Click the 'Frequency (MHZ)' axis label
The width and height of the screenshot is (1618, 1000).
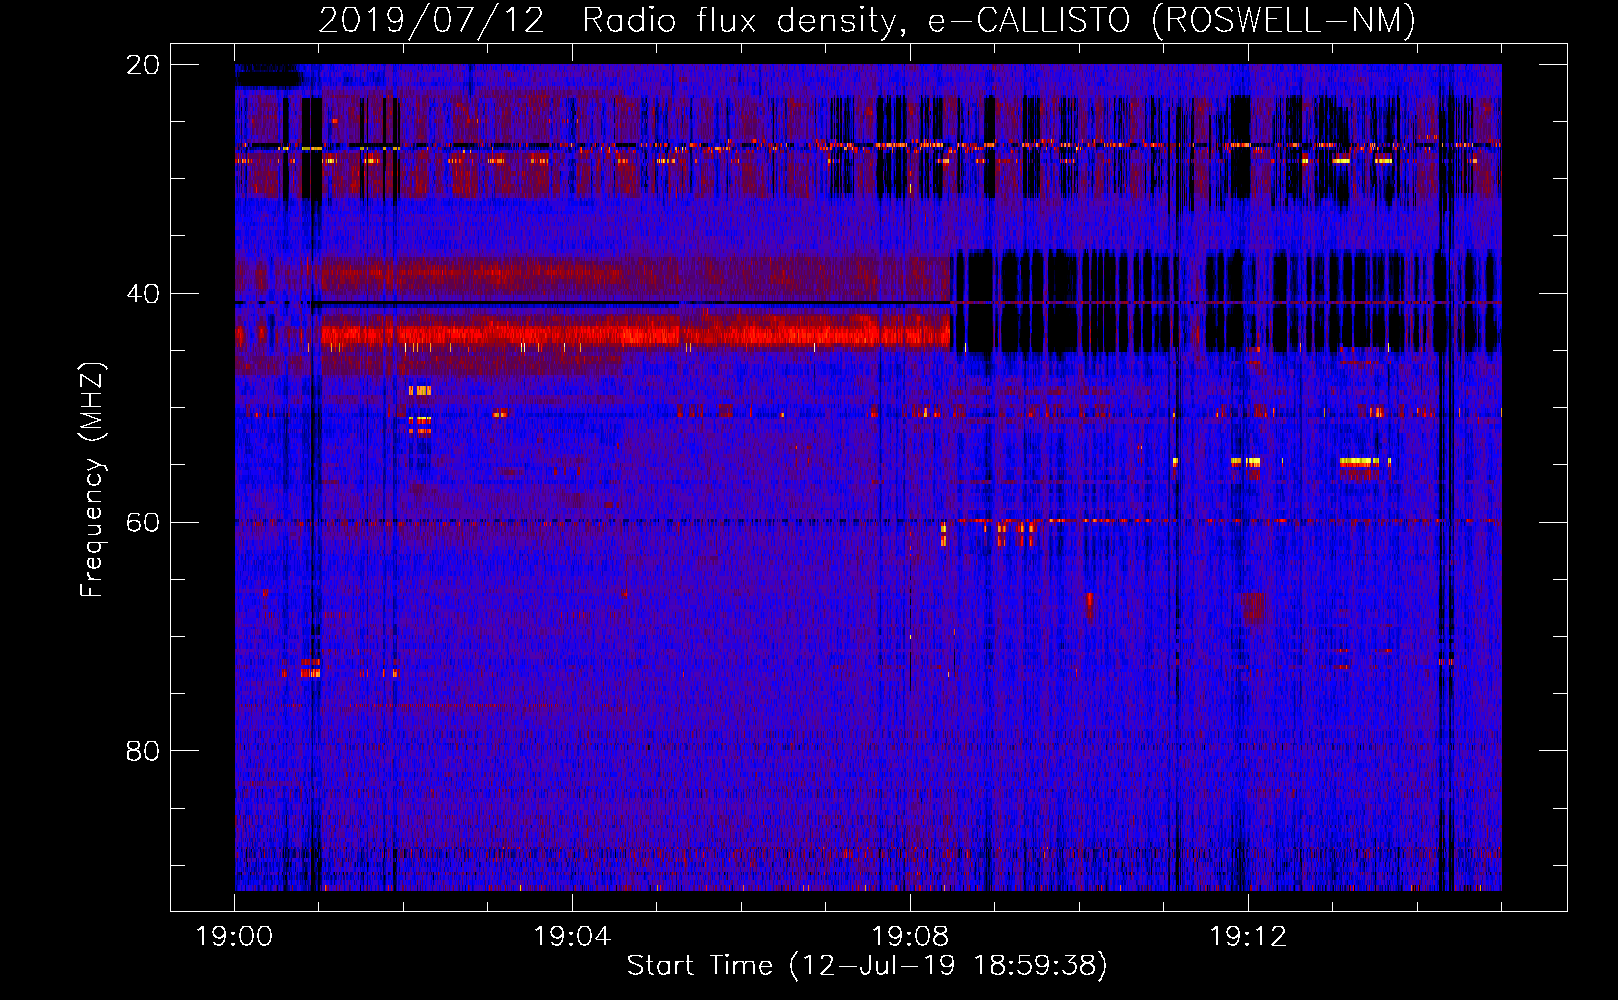(x=92, y=480)
